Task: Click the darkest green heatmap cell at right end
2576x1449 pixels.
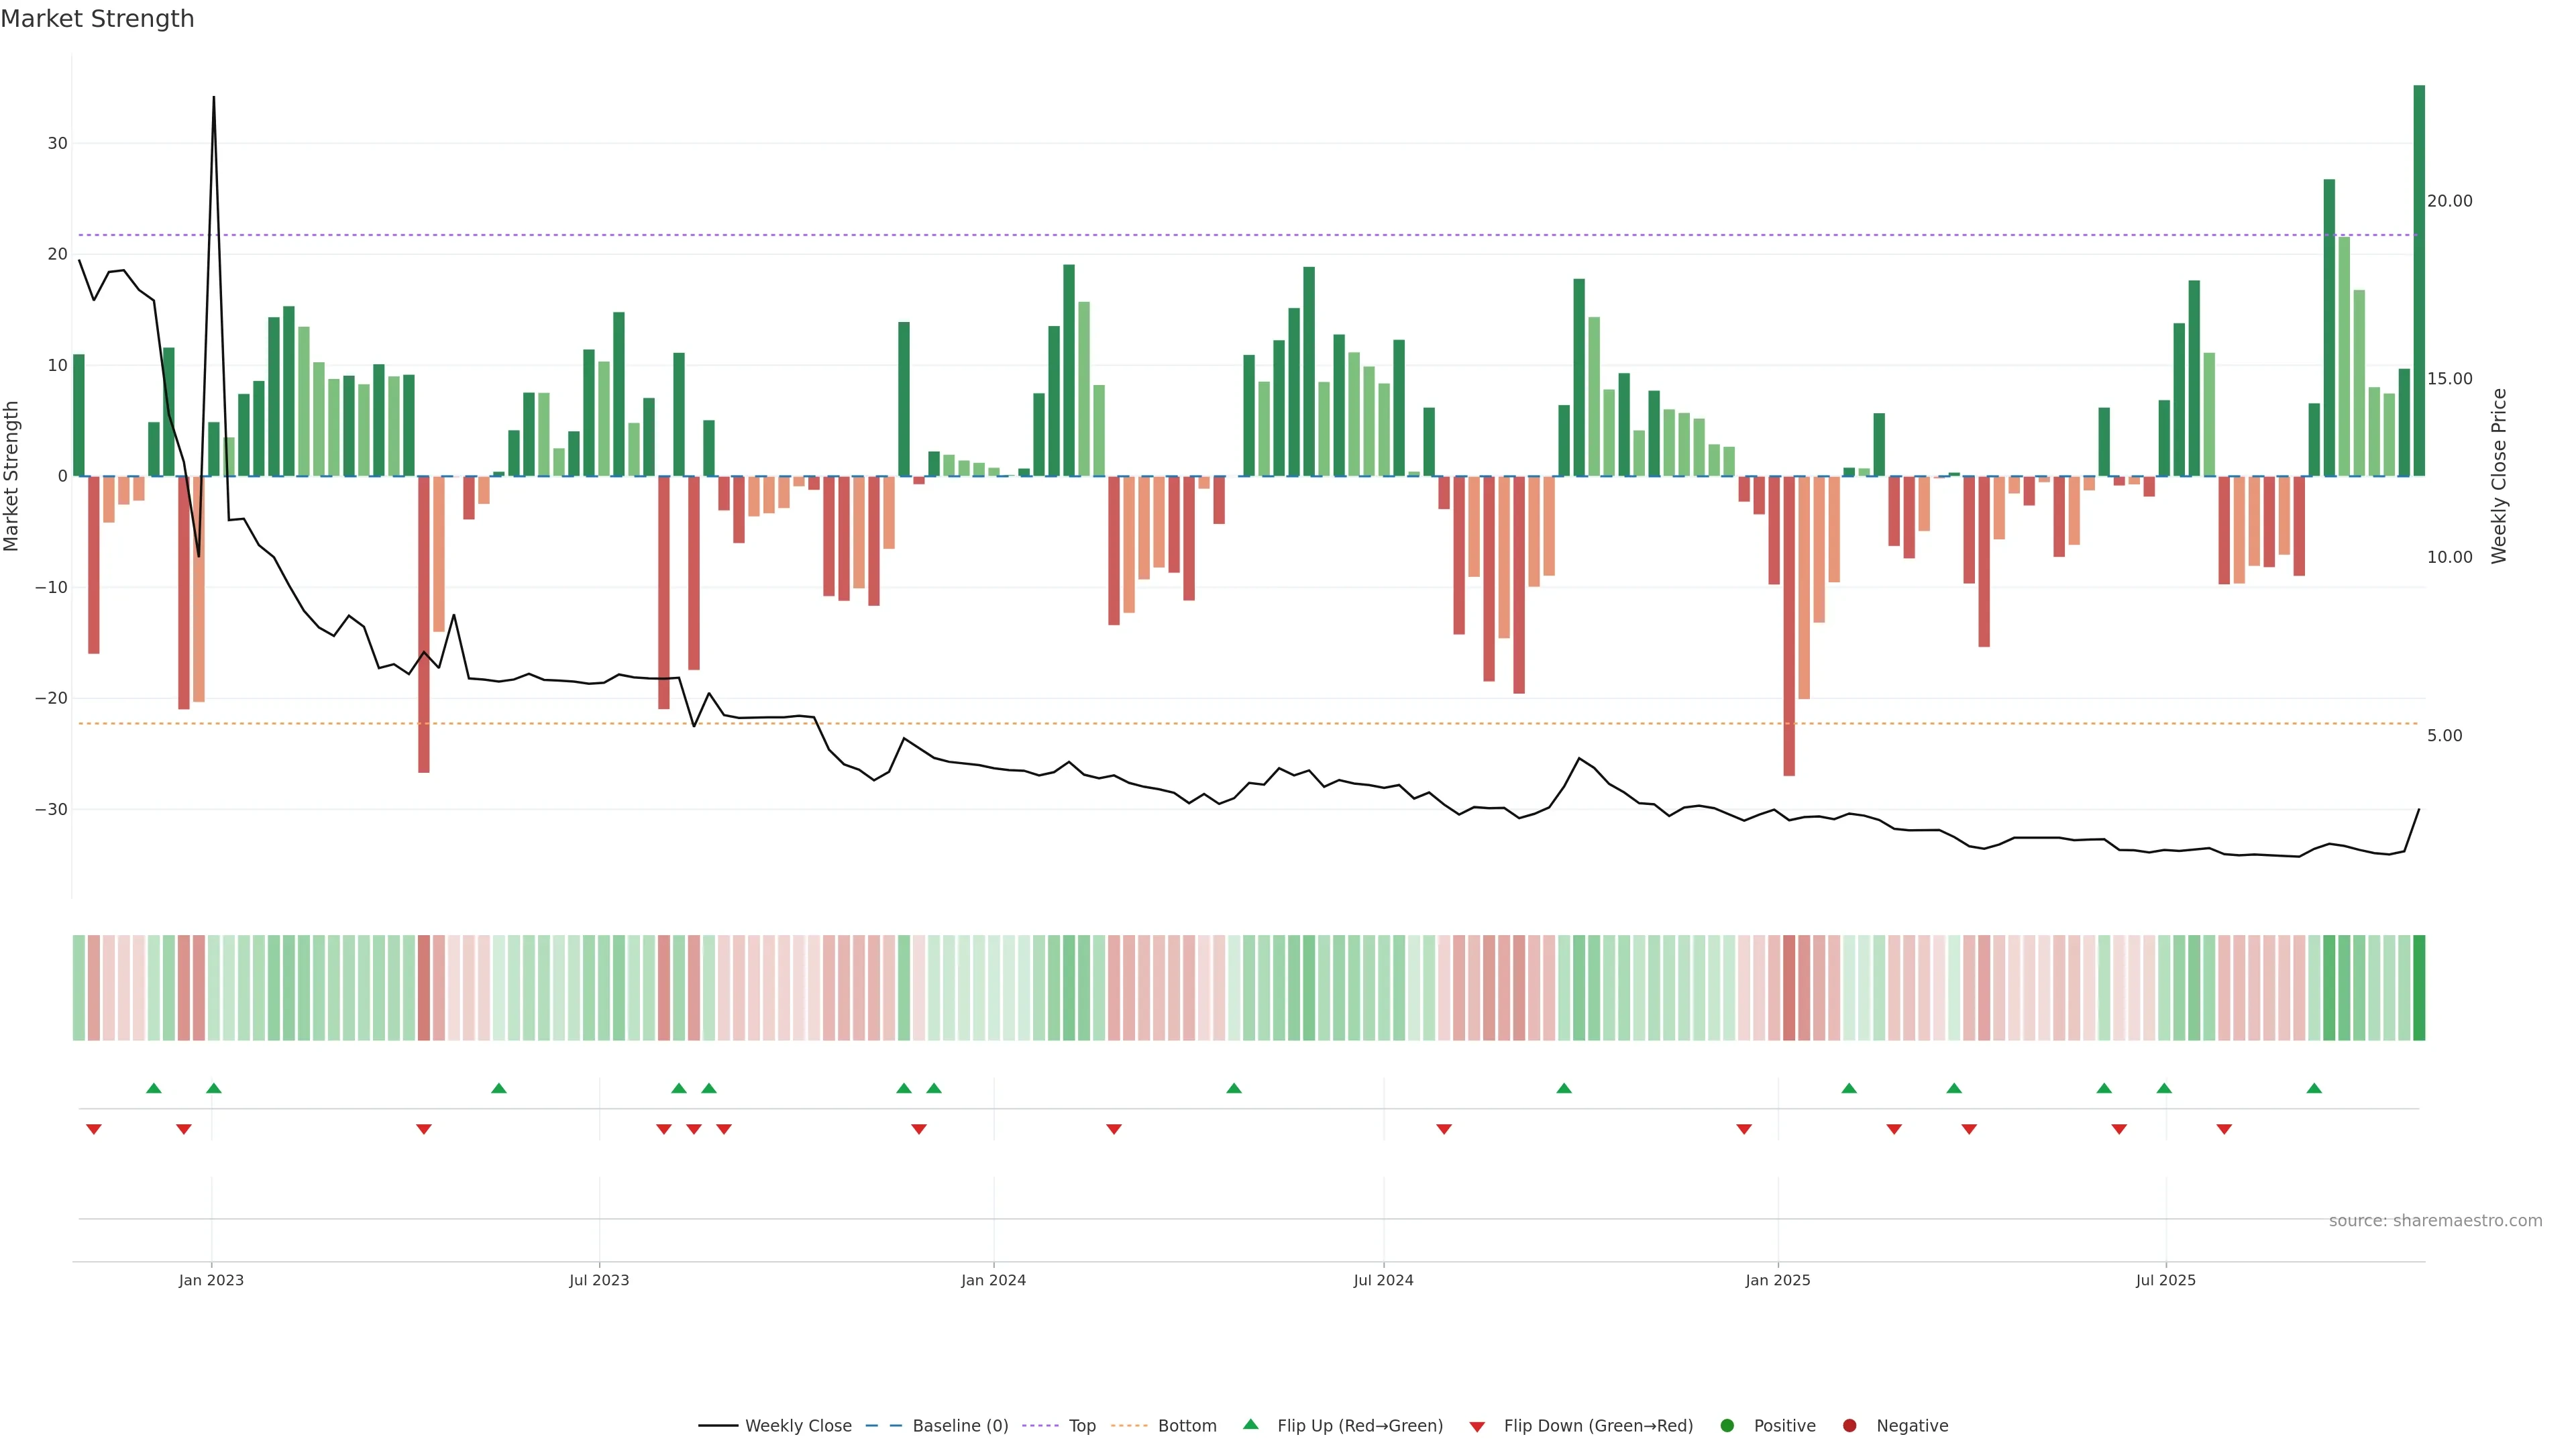Action: [2419, 988]
